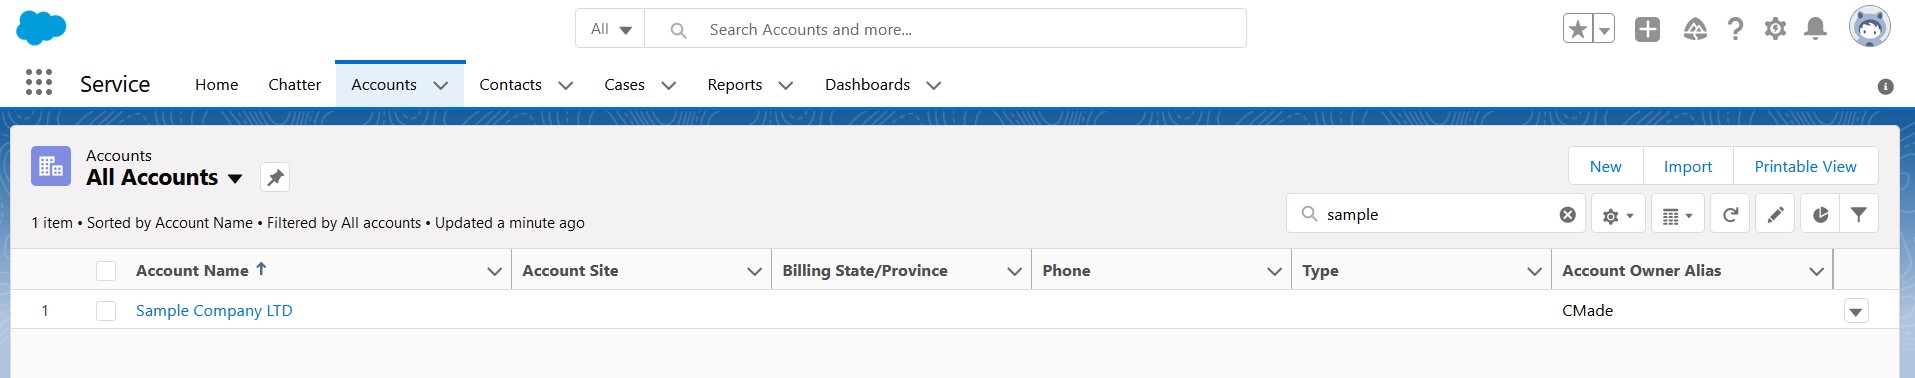This screenshot has height=378, width=1915.
Task: Open the filter funnel icon
Action: click(x=1858, y=214)
